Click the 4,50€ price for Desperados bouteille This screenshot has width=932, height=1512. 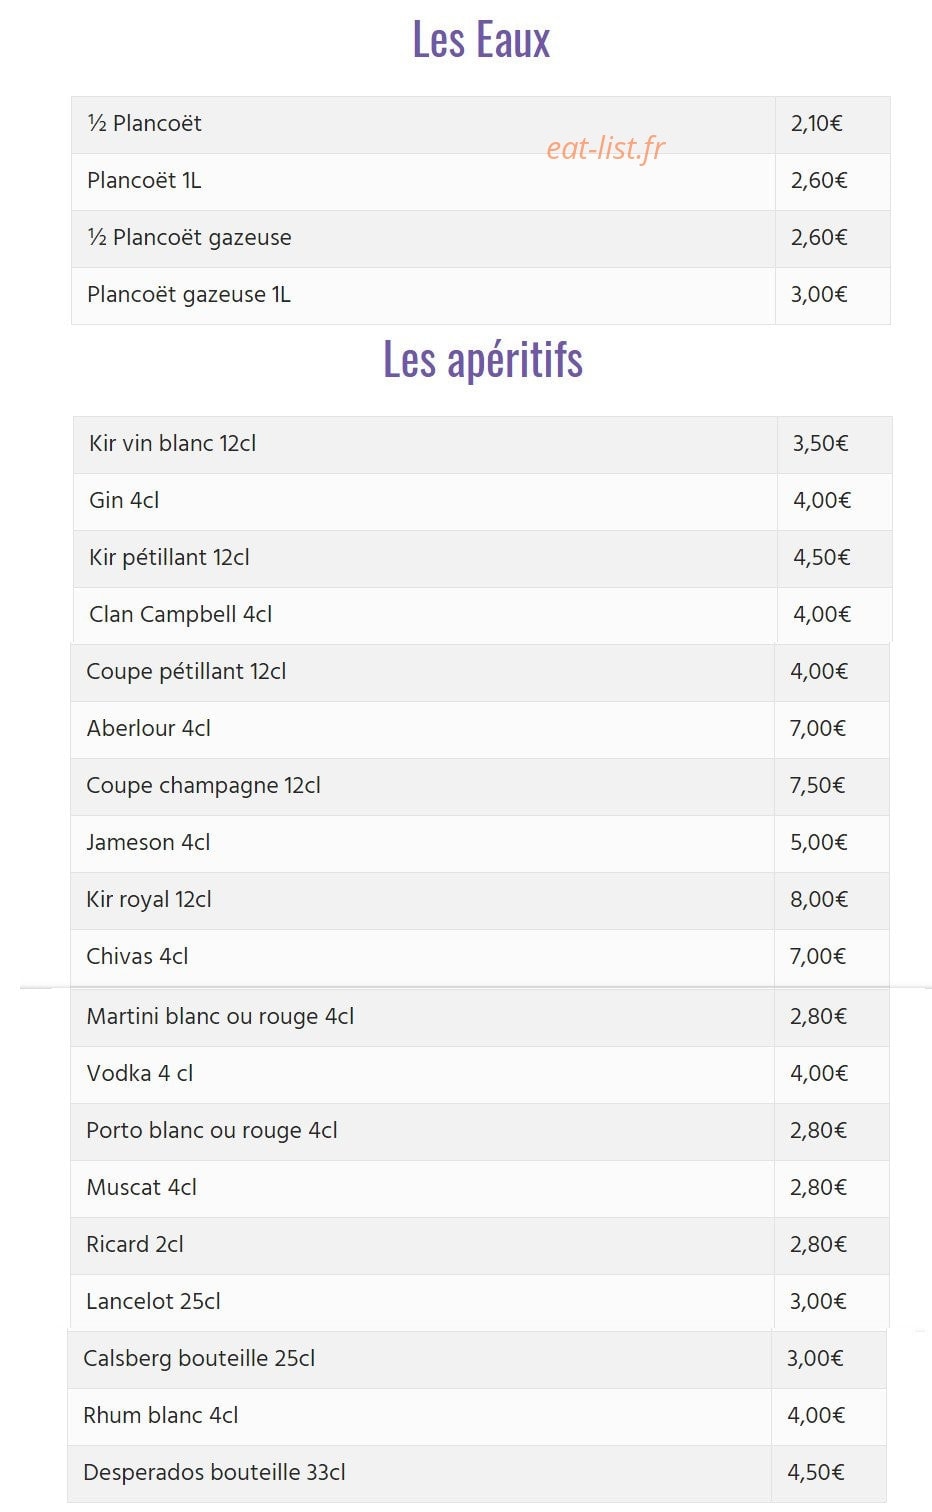click(816, 1473)
